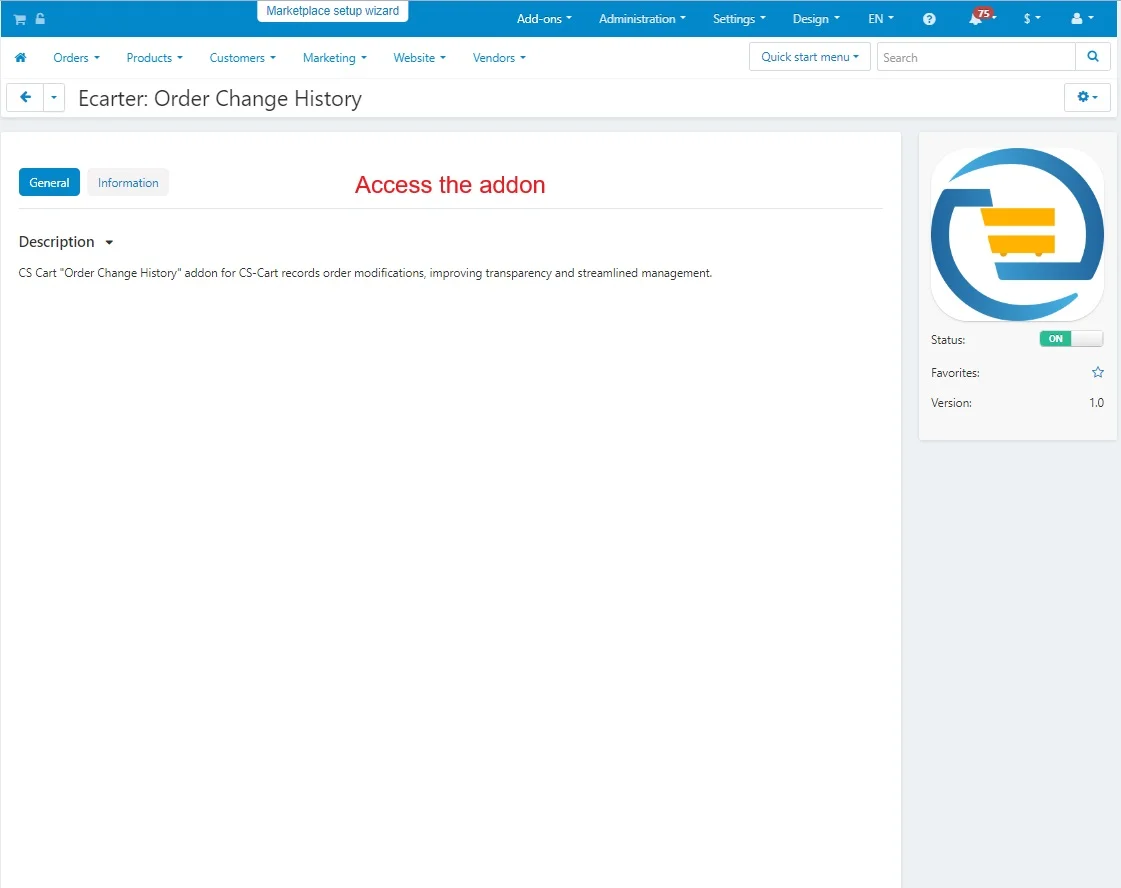Click the Status: label
Viewport: 1121px width, 888px height.
(x=948, y=340)
